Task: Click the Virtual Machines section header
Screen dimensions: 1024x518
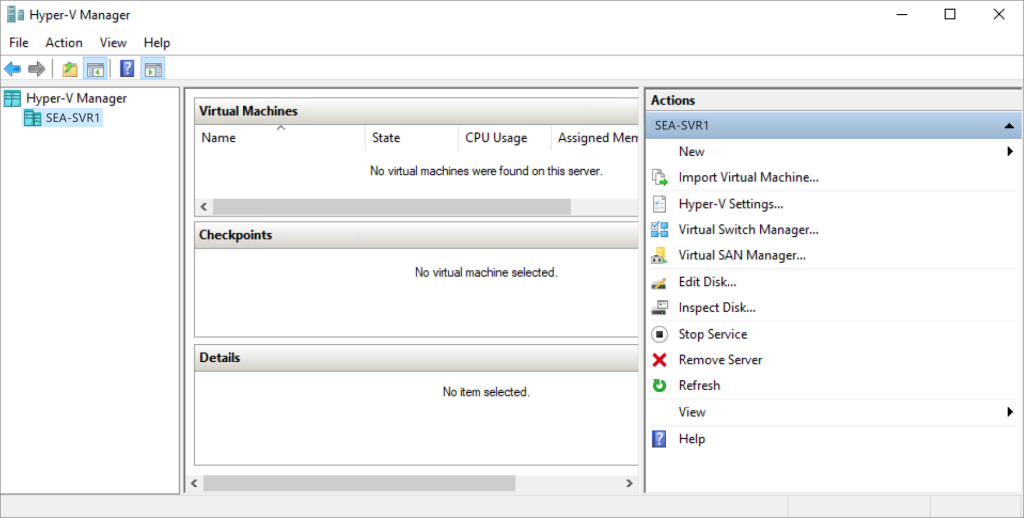Action: tap(417, 111)
